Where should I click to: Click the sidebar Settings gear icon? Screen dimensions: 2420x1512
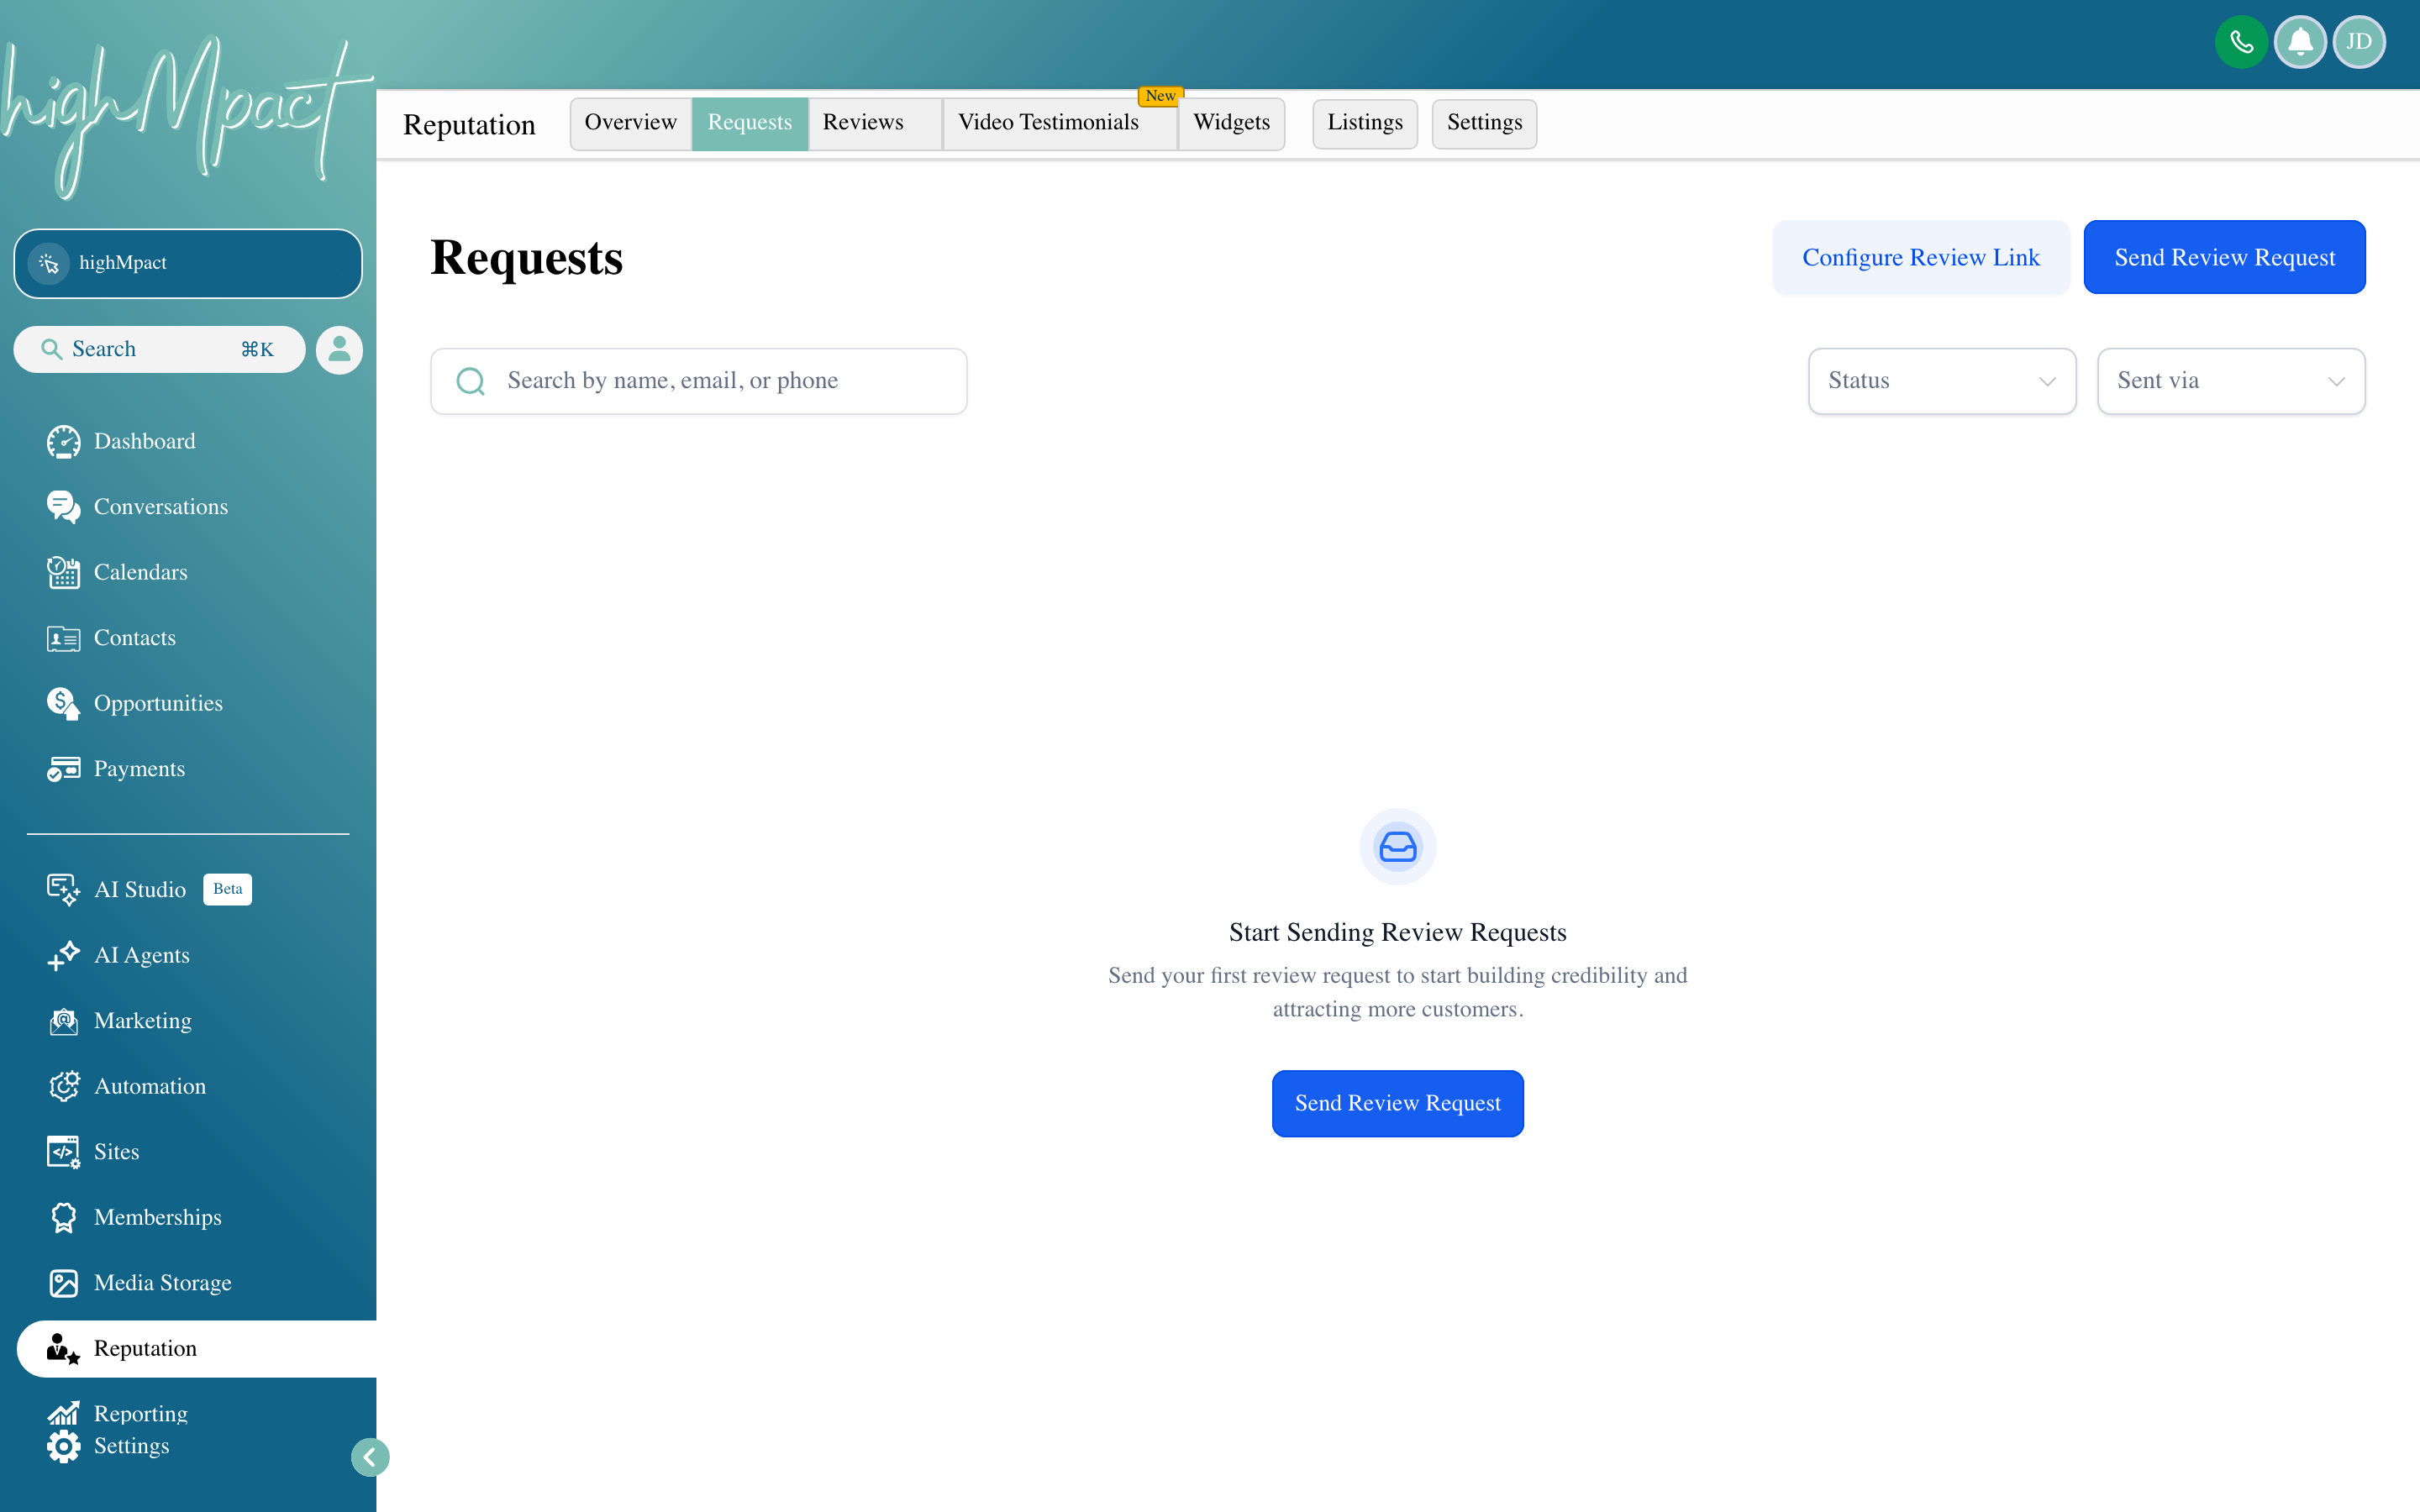pyautogui.click(x=63, y=1446)
